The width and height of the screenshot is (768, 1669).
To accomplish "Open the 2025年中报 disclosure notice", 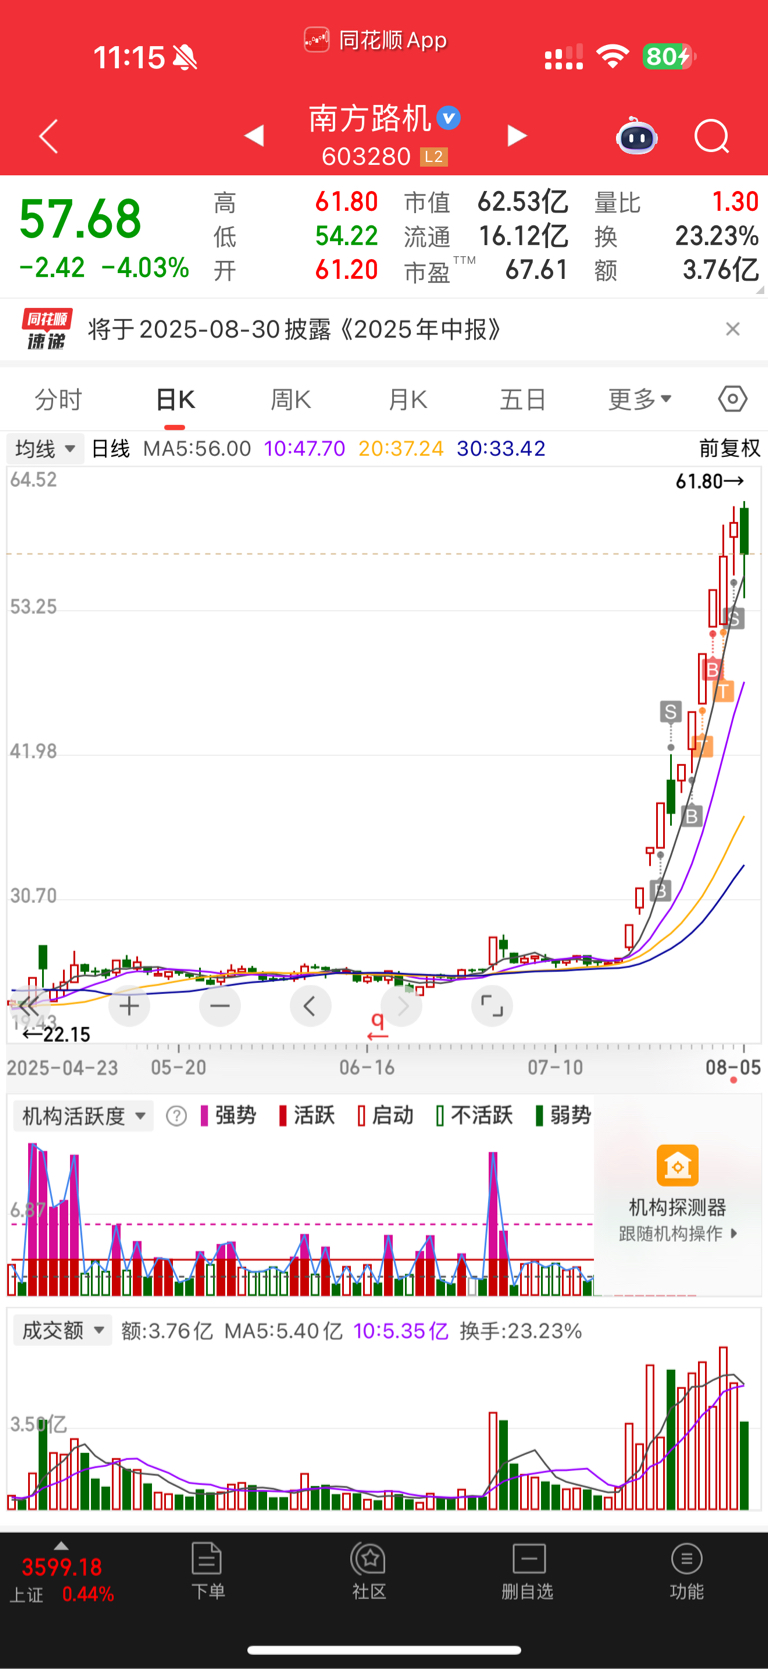I will pos(295,329).
